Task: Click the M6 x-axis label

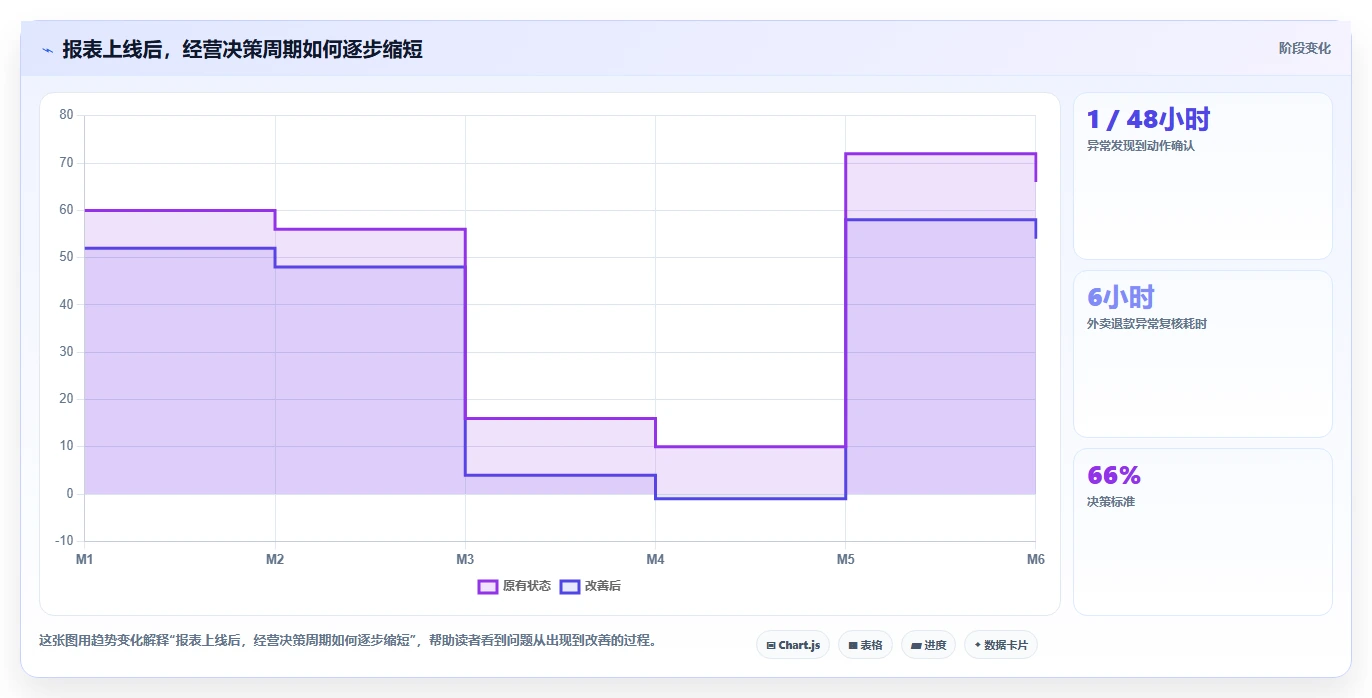Action: coord(1035,559)
